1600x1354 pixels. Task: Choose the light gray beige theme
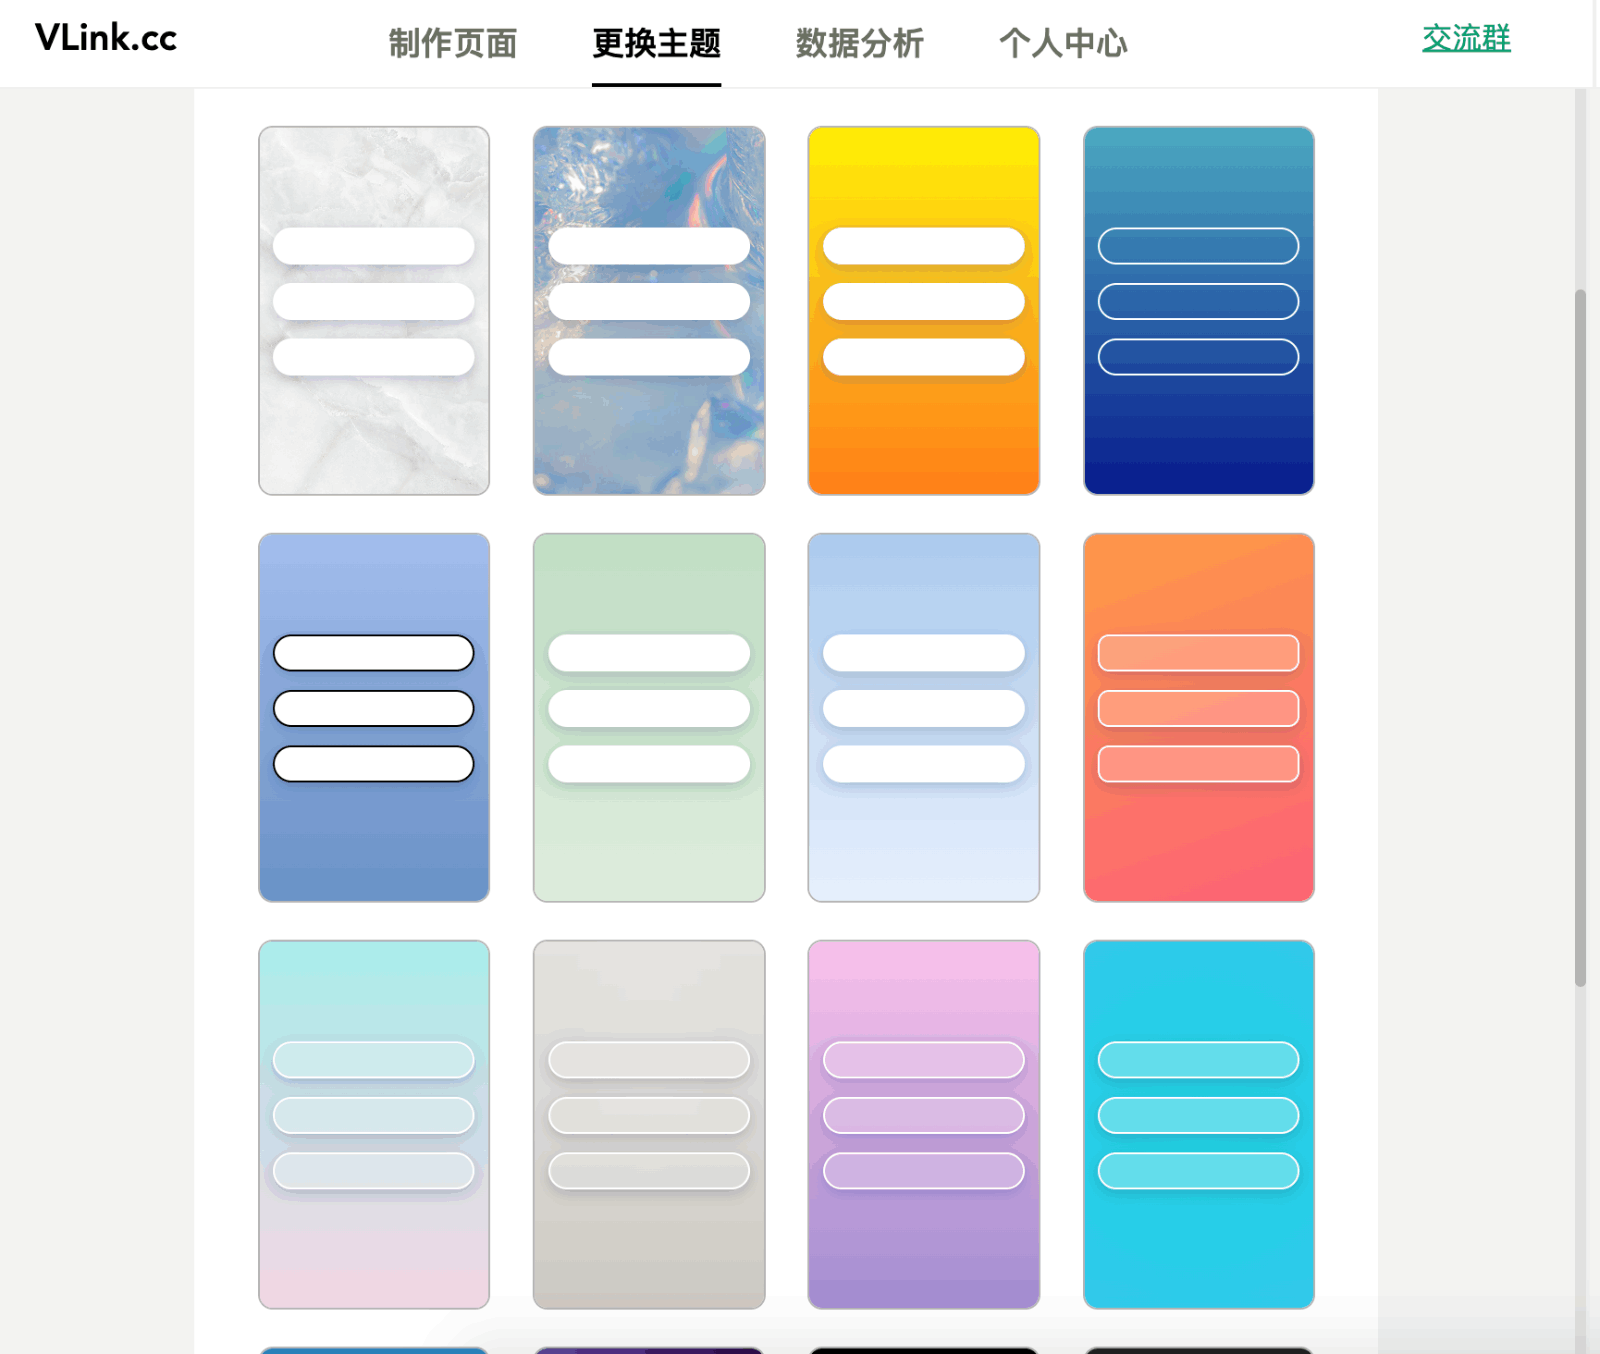(x=649, y=1124)
